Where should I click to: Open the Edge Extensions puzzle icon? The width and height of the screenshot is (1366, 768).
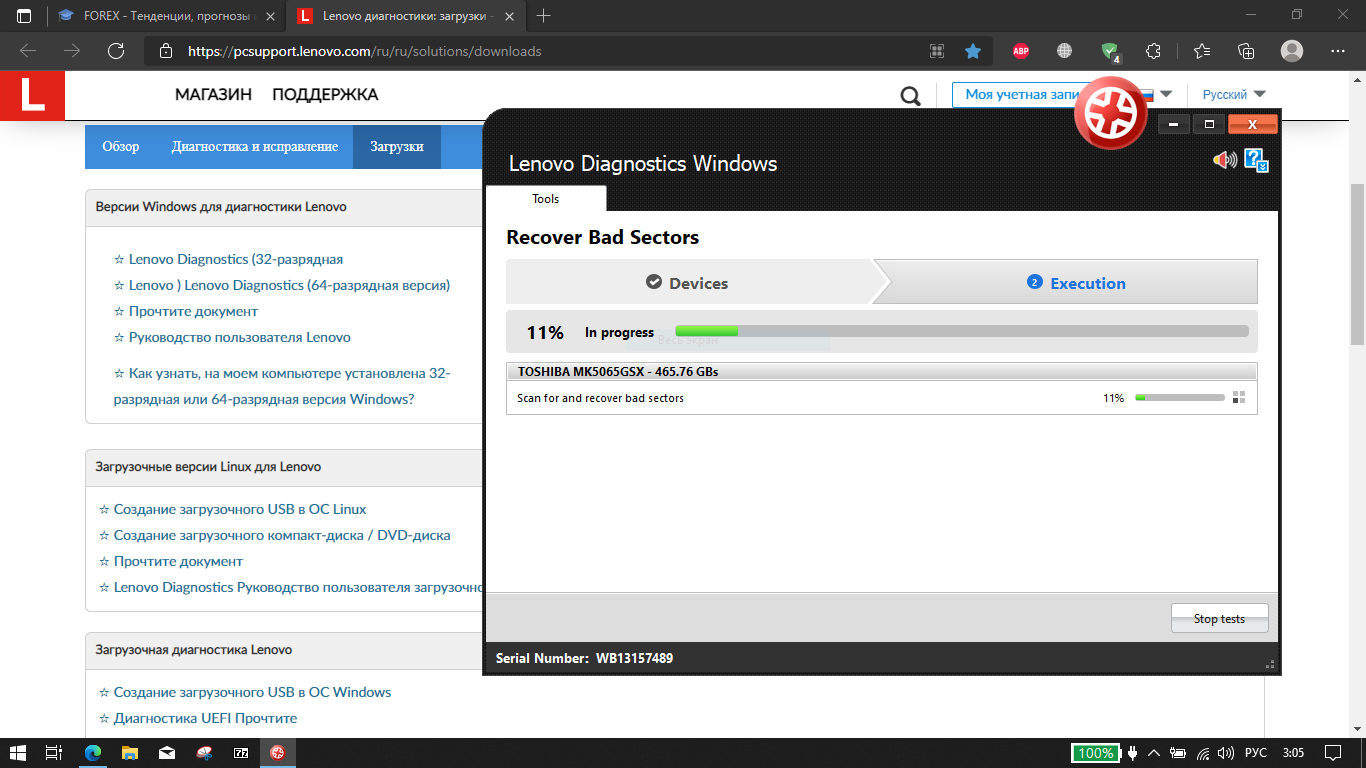click(x=1153, y=51)
